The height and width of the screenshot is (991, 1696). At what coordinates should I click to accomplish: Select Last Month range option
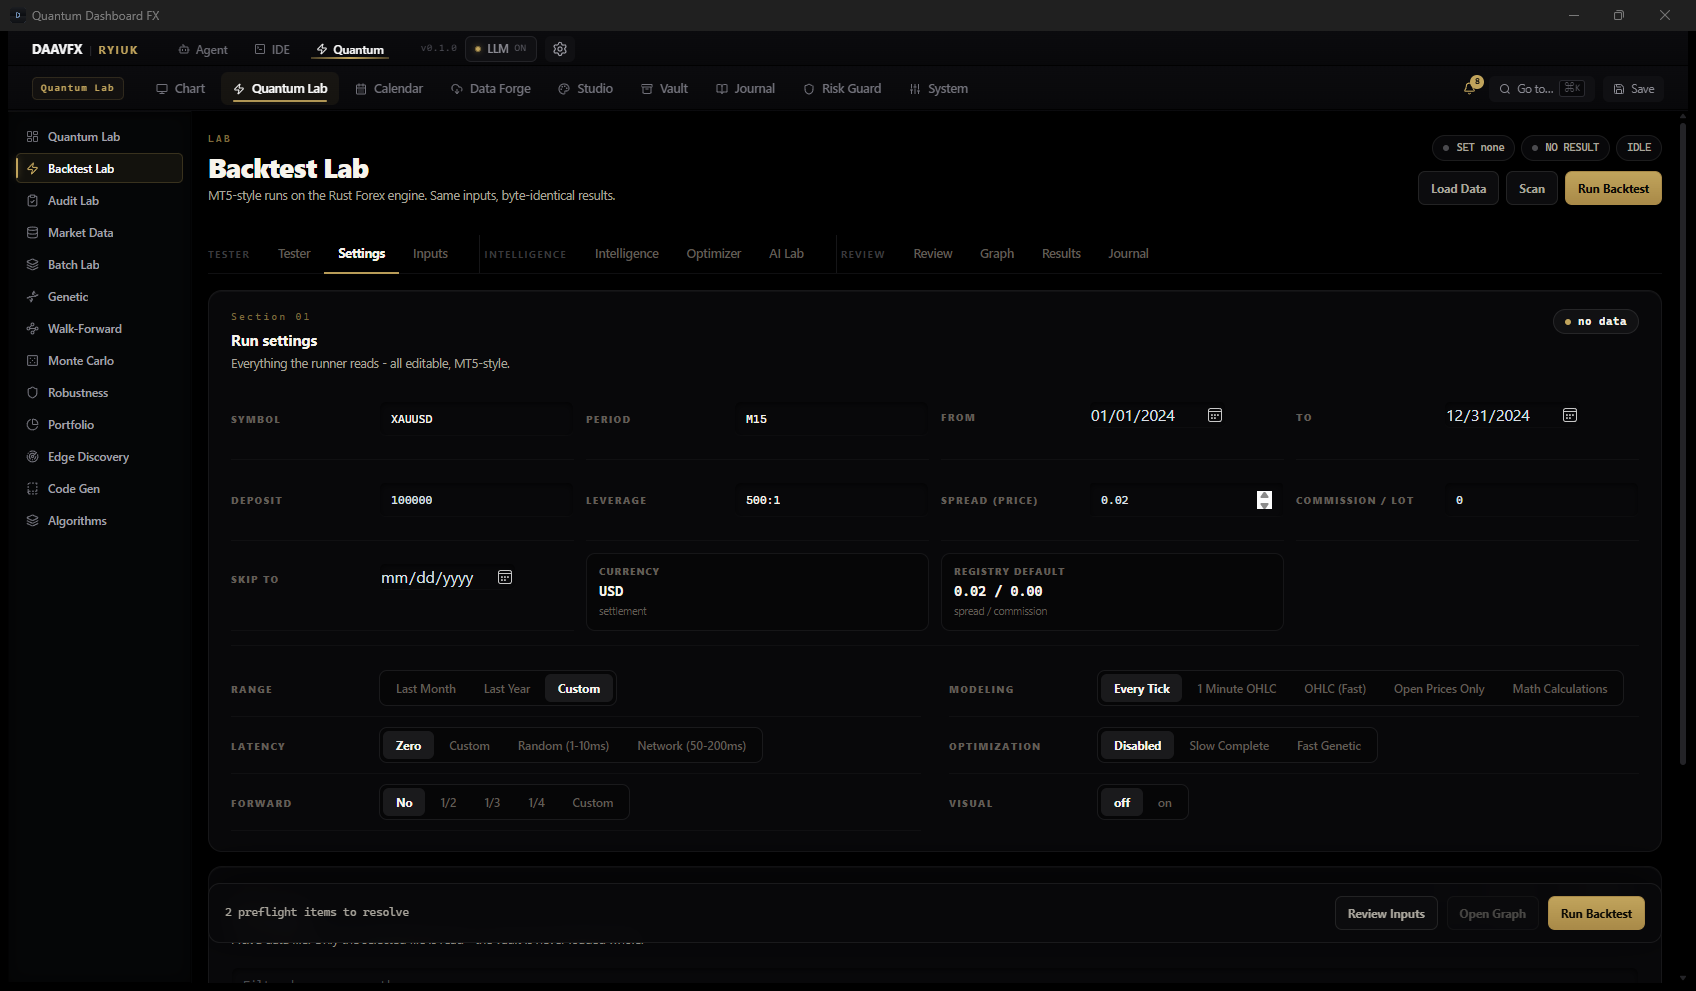[426, 689]
